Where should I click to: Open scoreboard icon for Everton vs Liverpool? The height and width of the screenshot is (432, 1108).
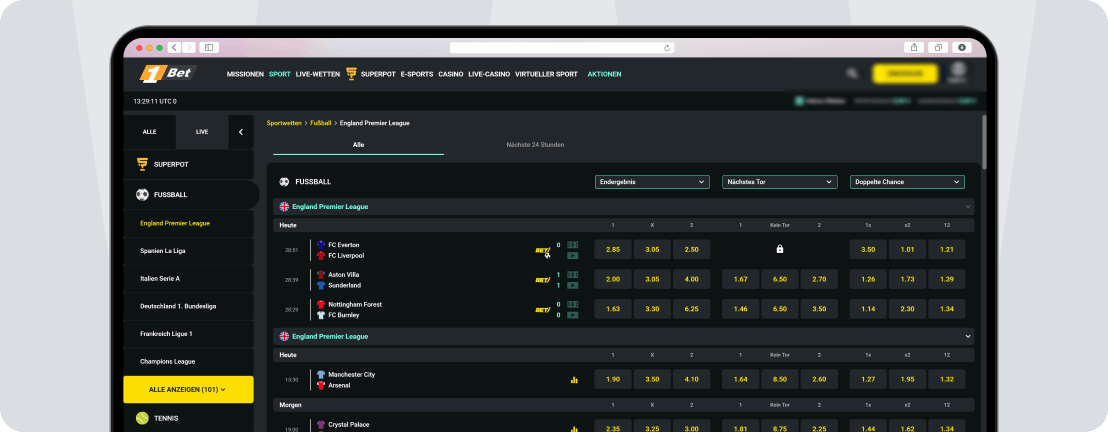(572, 245)
